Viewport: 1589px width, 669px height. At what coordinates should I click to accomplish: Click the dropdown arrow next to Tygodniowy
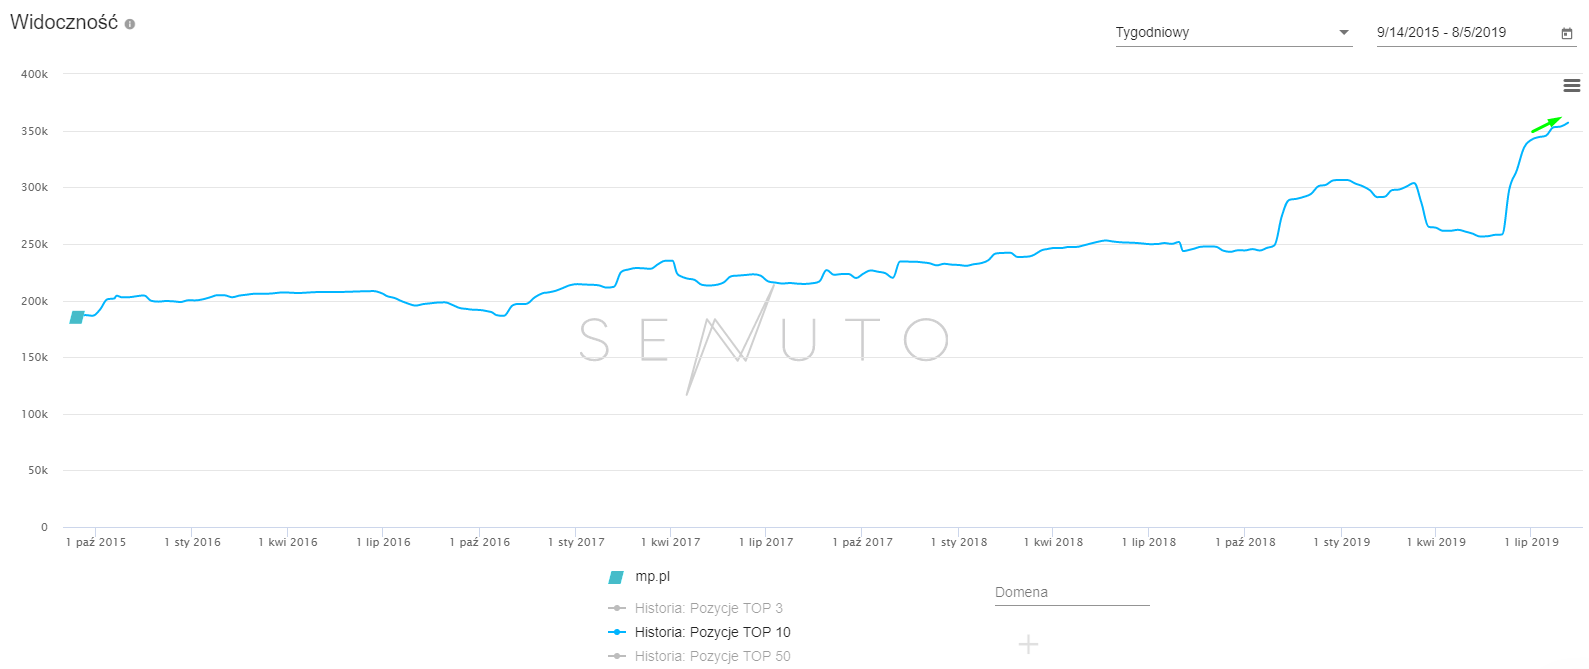[x=1344, y=33]
